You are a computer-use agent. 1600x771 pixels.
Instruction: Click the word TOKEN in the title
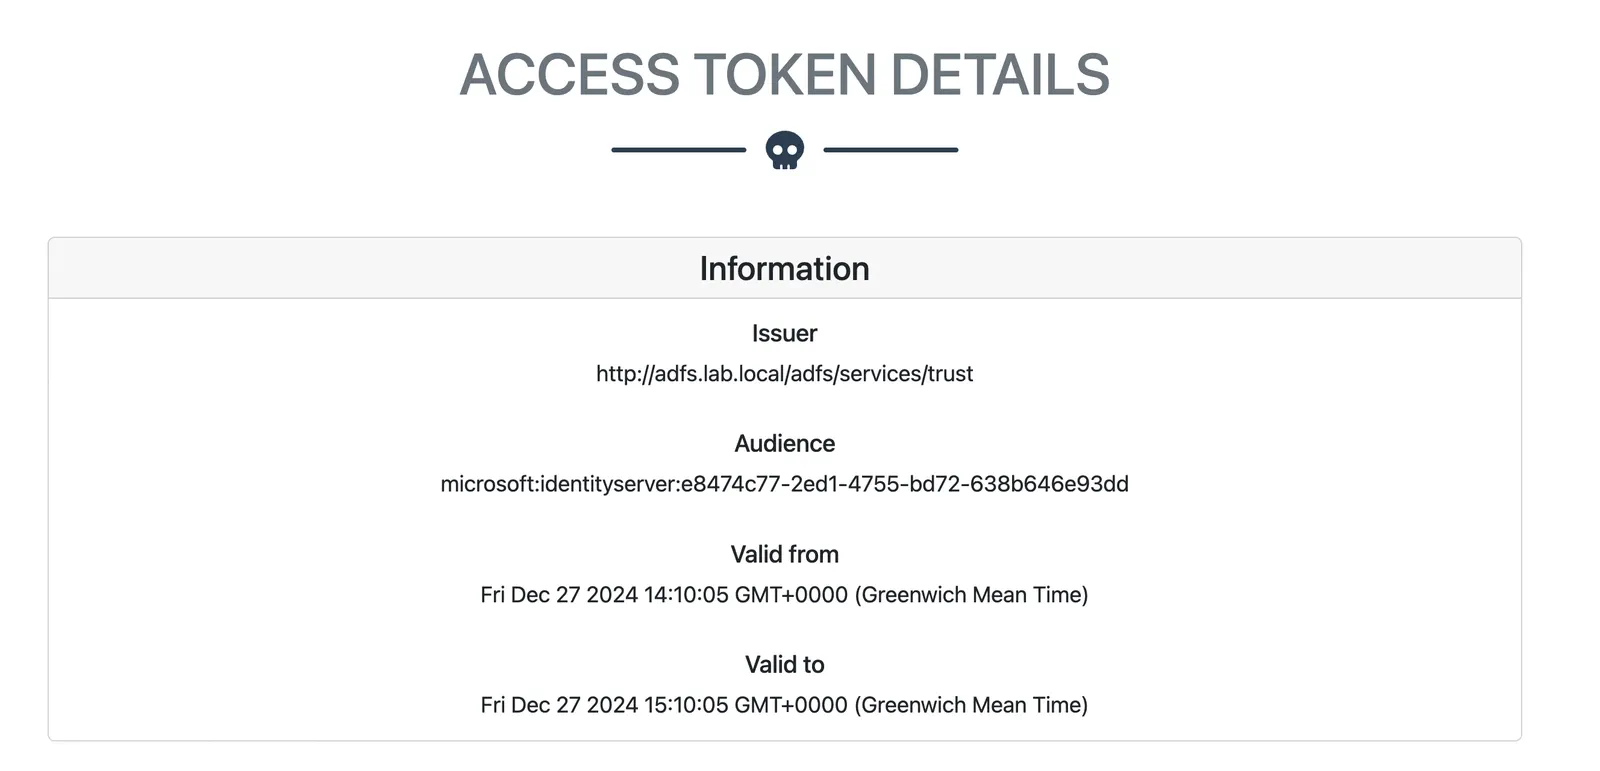click(x=785, y=75)
